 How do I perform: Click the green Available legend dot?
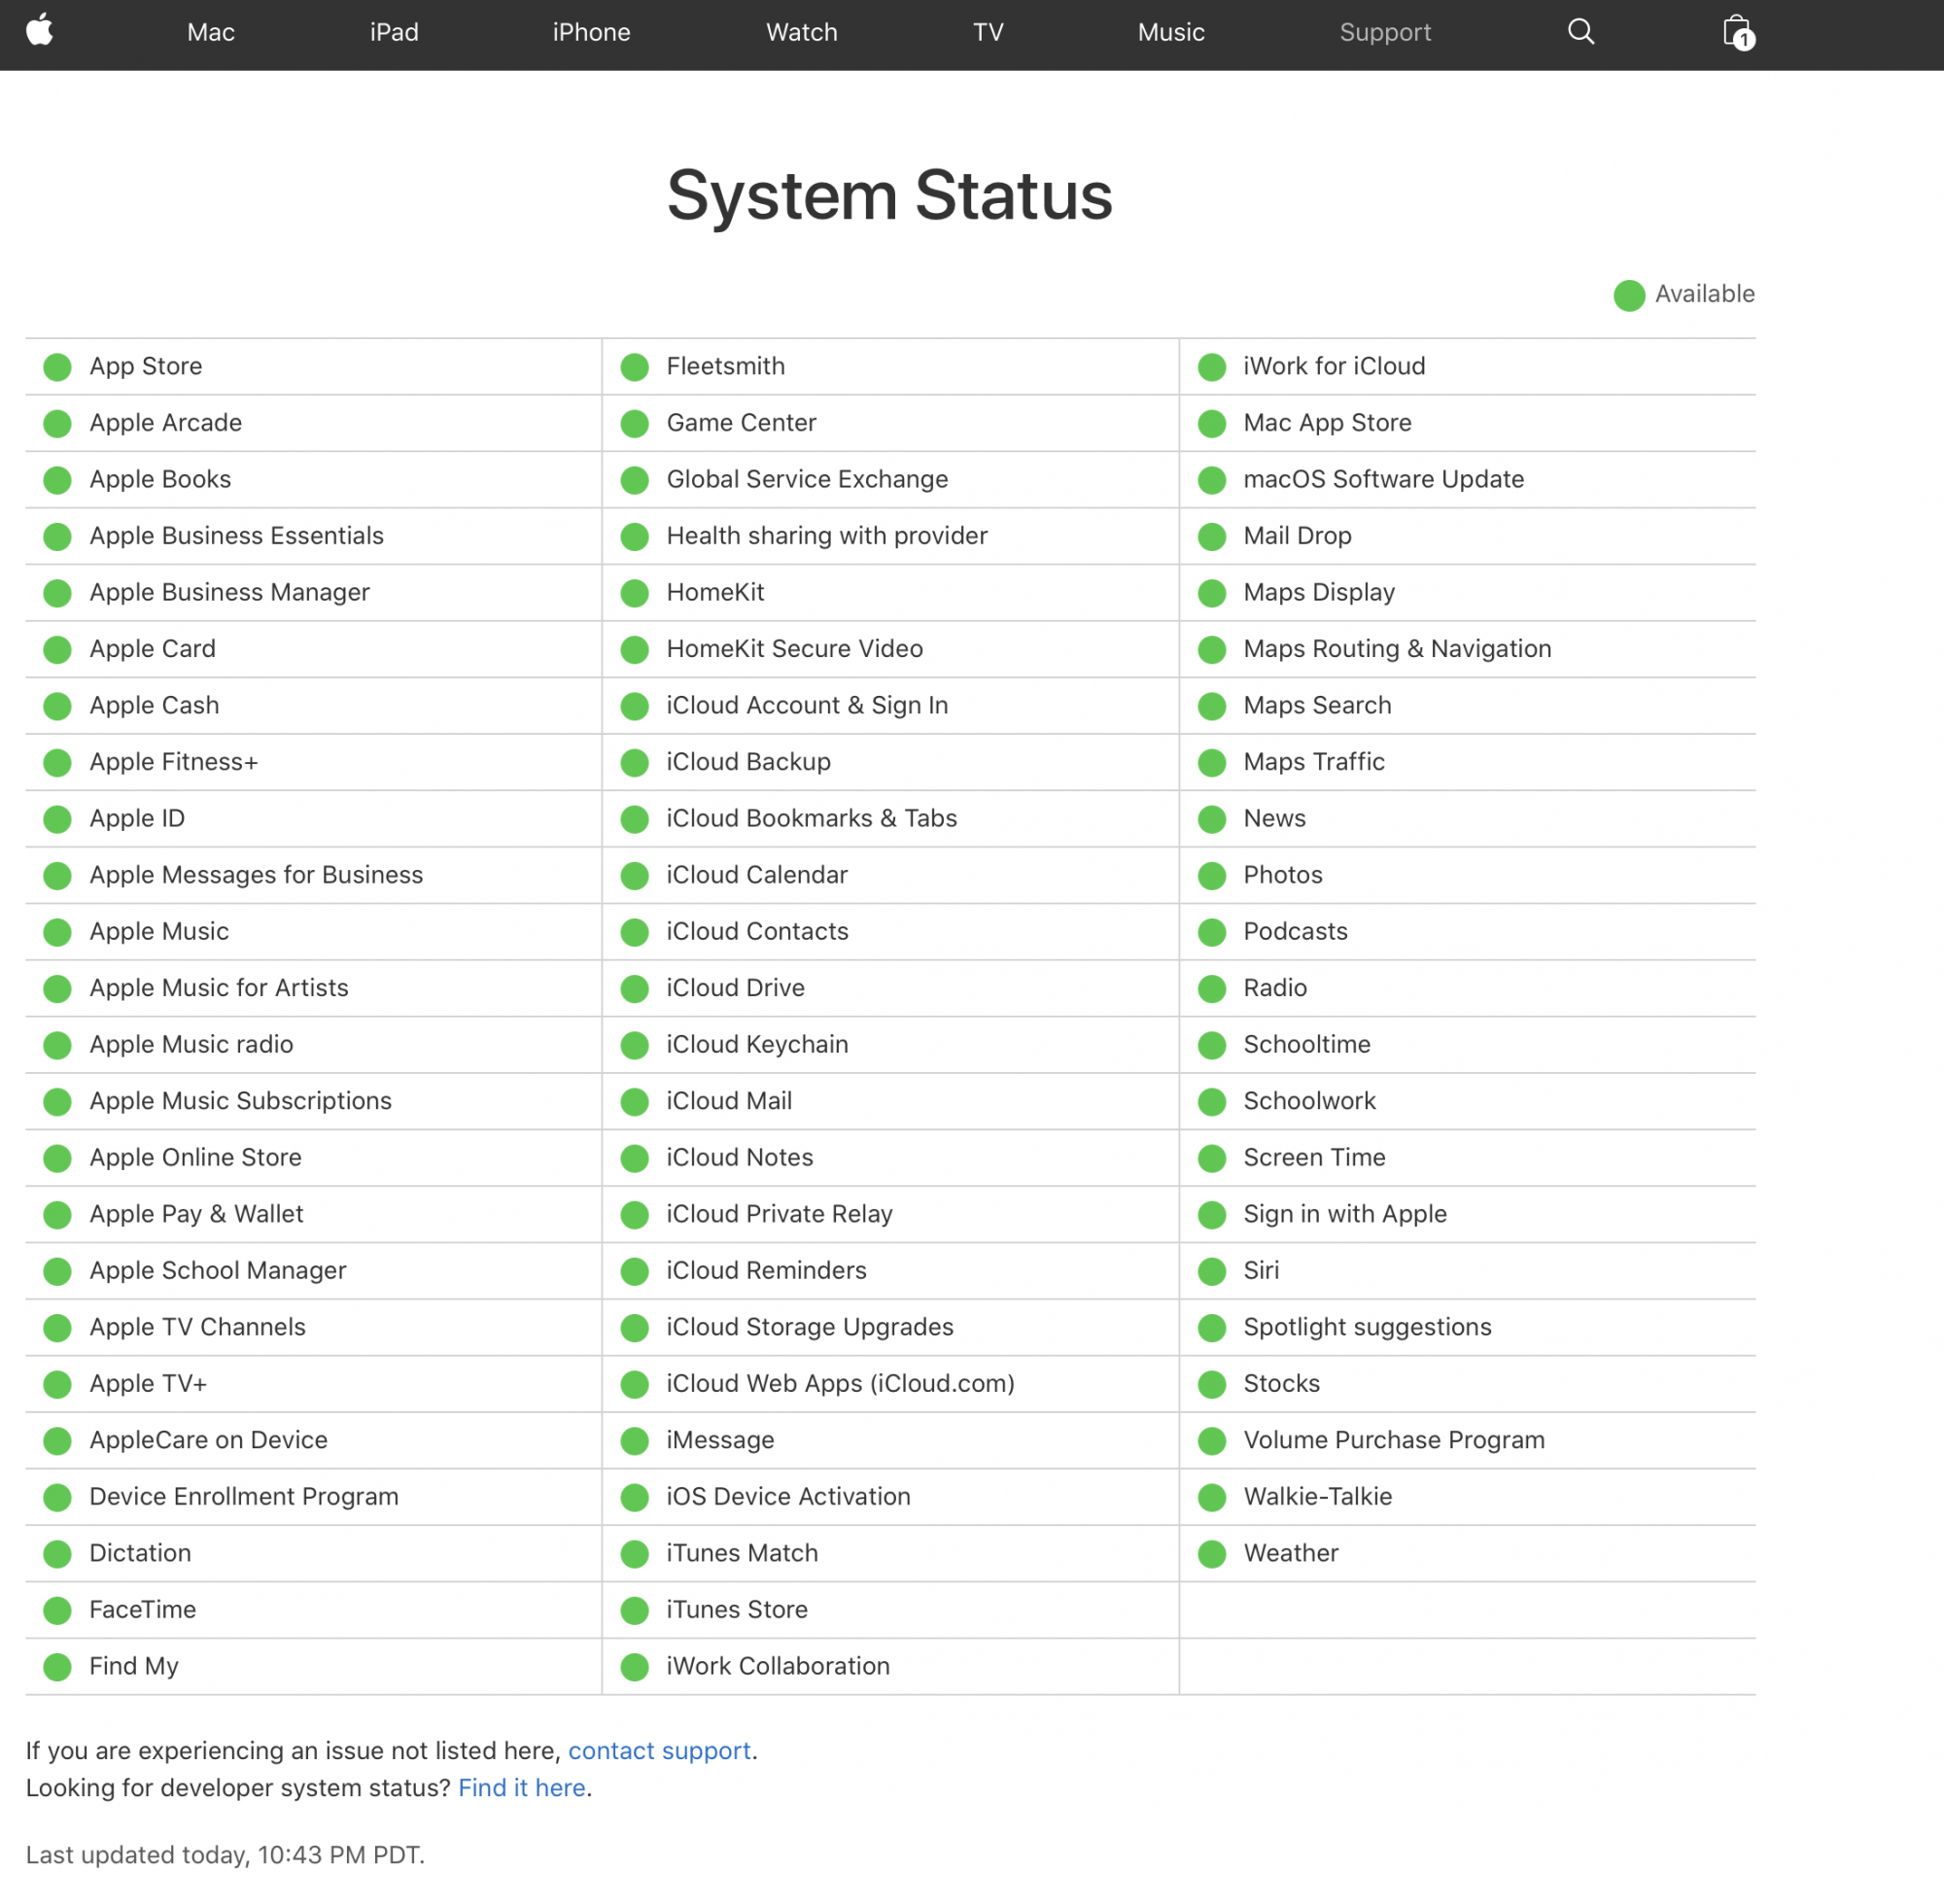coord(1629,295)
